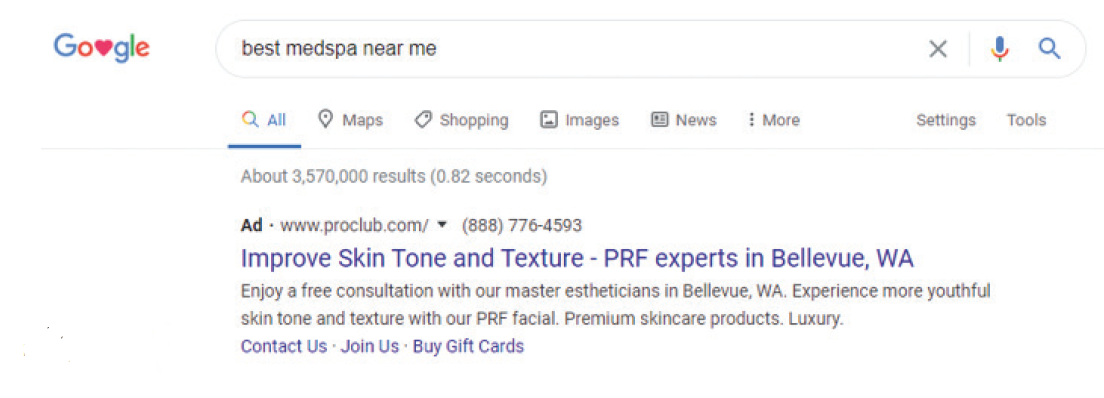Click the Shopping tag icon
The height and width of the screenshot is (398, 1104).
click(422, 120)
